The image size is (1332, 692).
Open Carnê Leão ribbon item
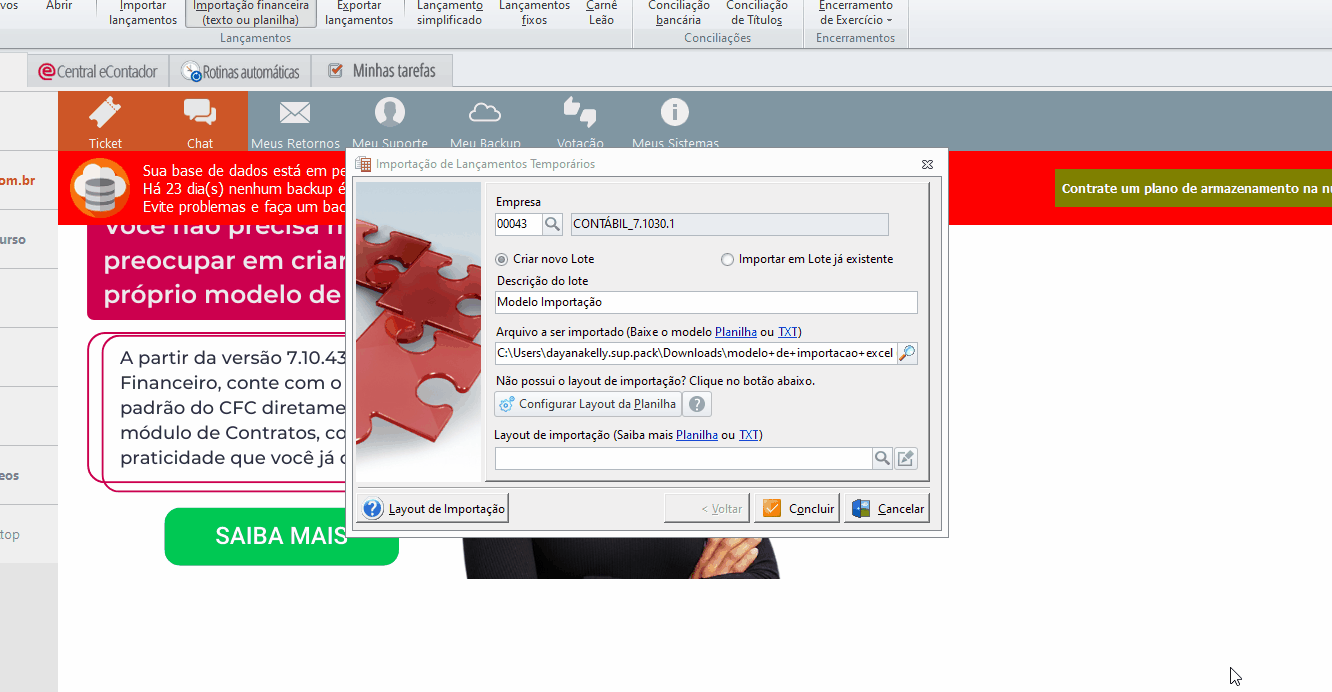click(602, 13)
